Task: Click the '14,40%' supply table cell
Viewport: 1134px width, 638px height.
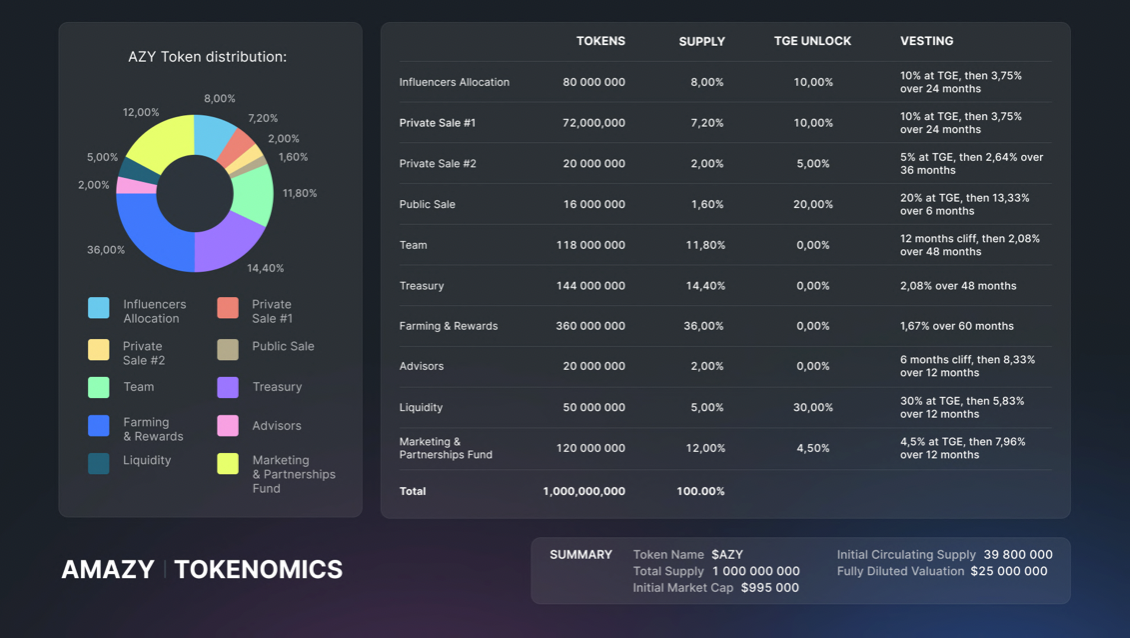Action: tap(705, 286)
